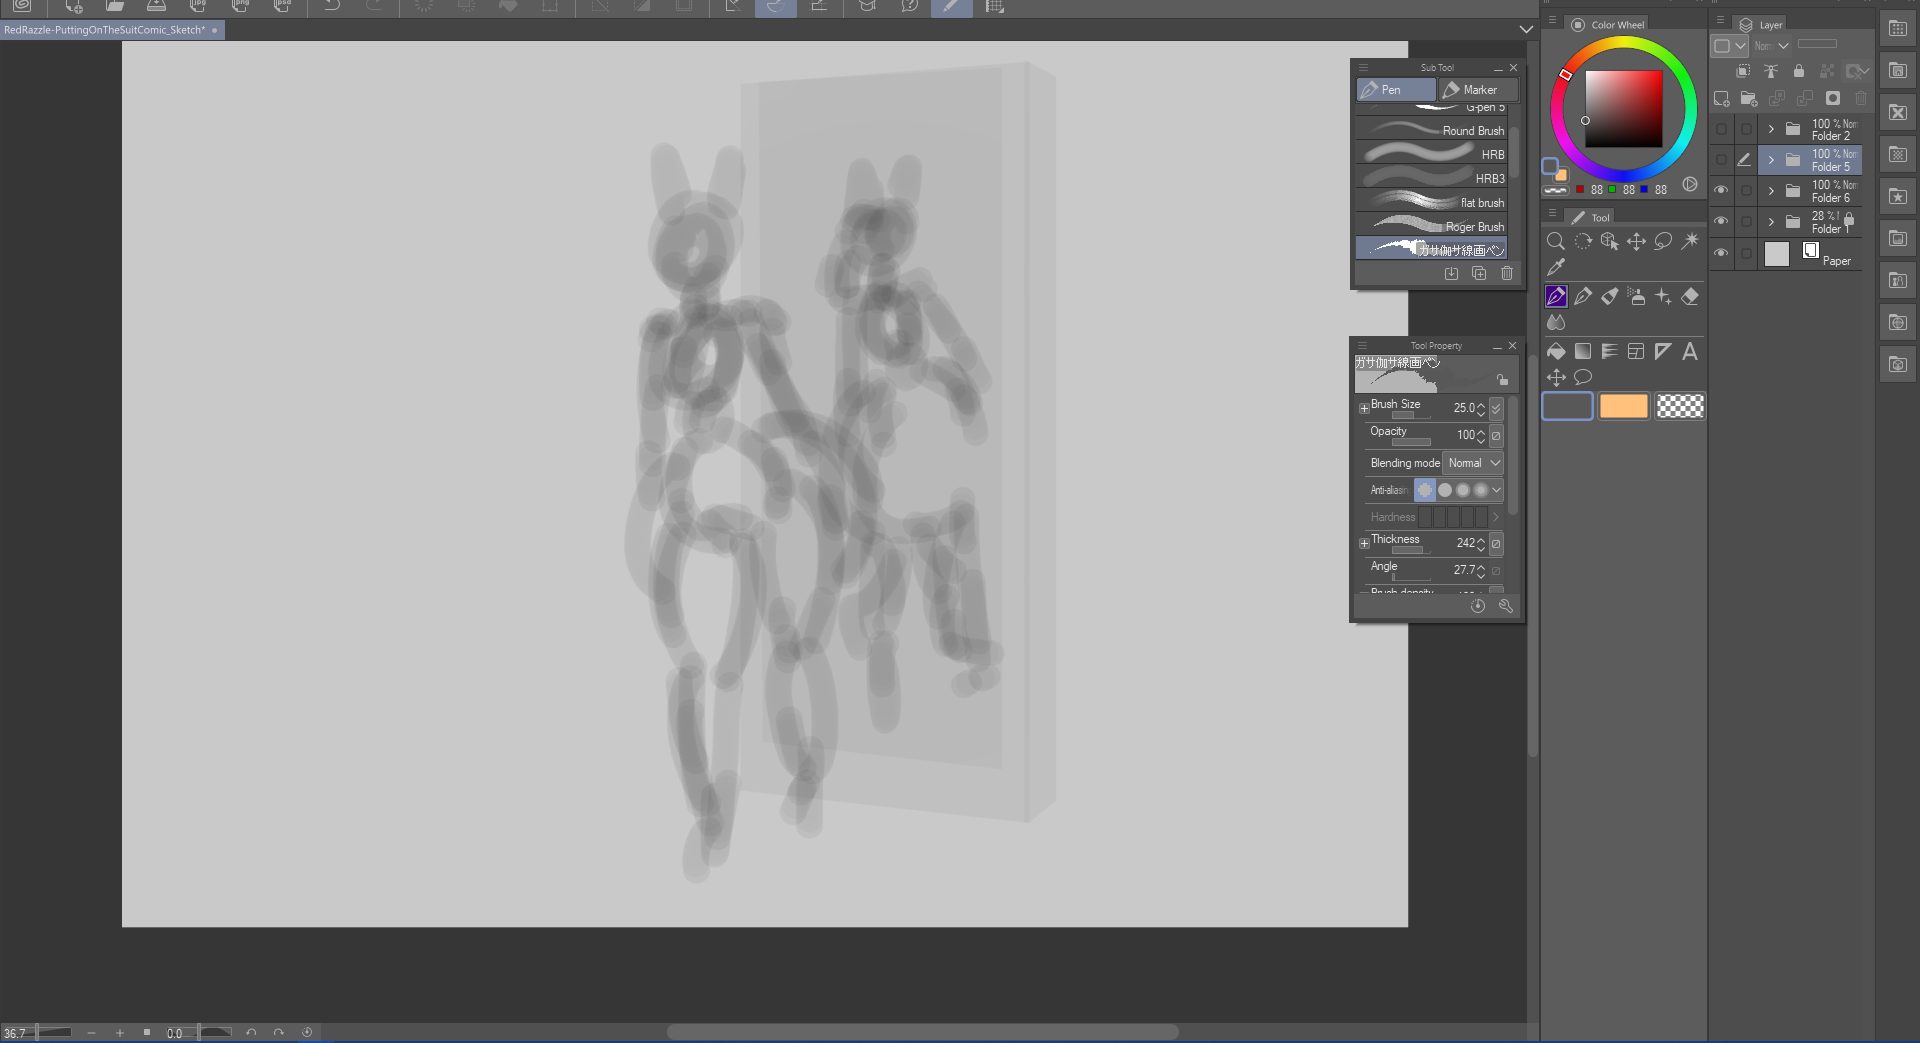Expand Folder 5 in the layer list

(1771, 160)
